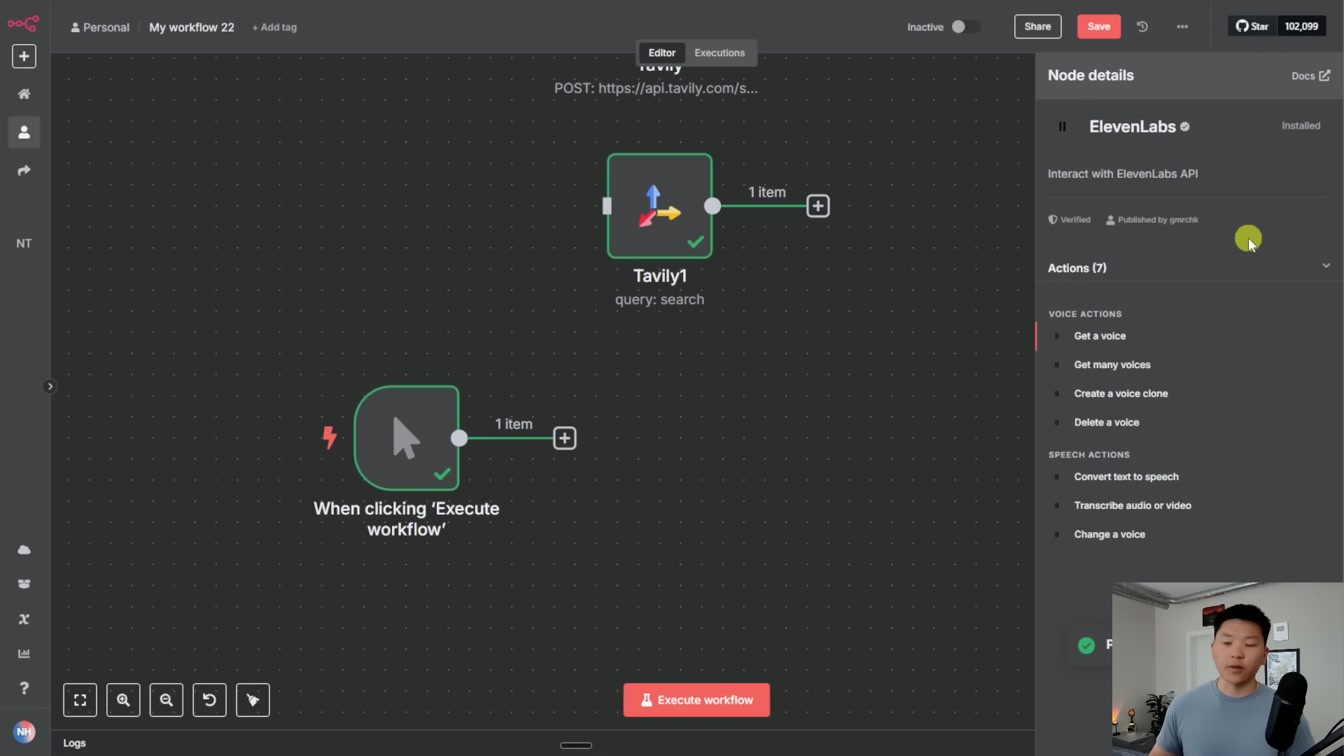Click the Installed status label
This screenshot has height=756, width=1344.
tap(1301, 126)
